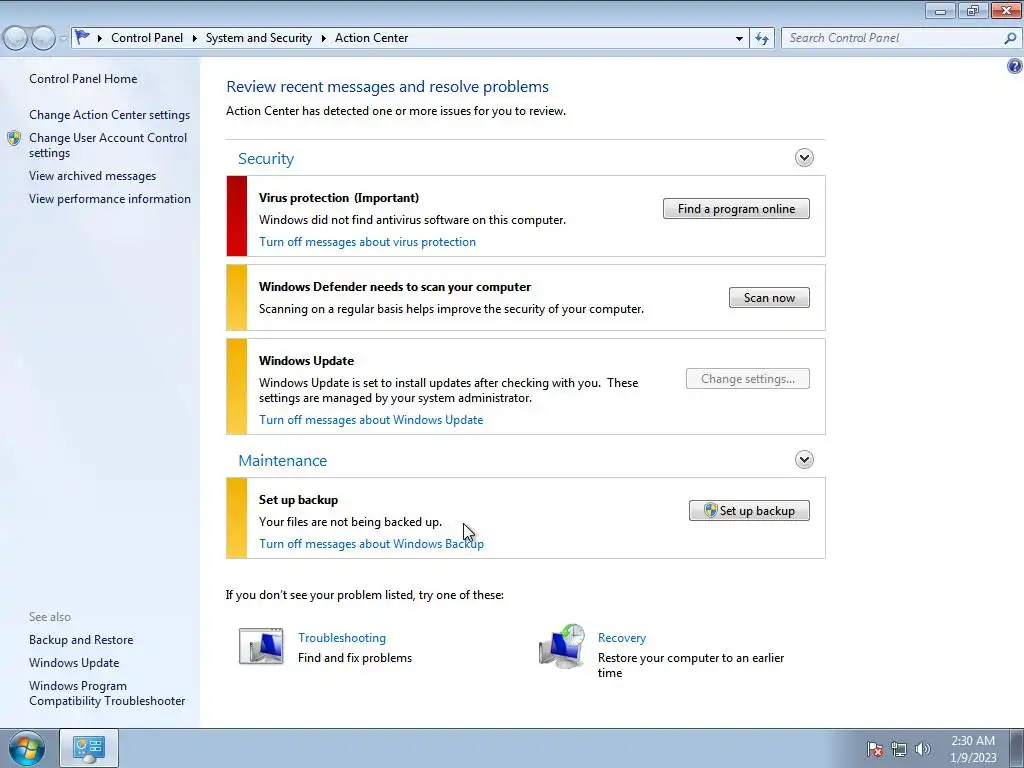Click the bold Windows Update title
Image resolution: width=1024 pixels, height=768 pixels.
point(306,360)
